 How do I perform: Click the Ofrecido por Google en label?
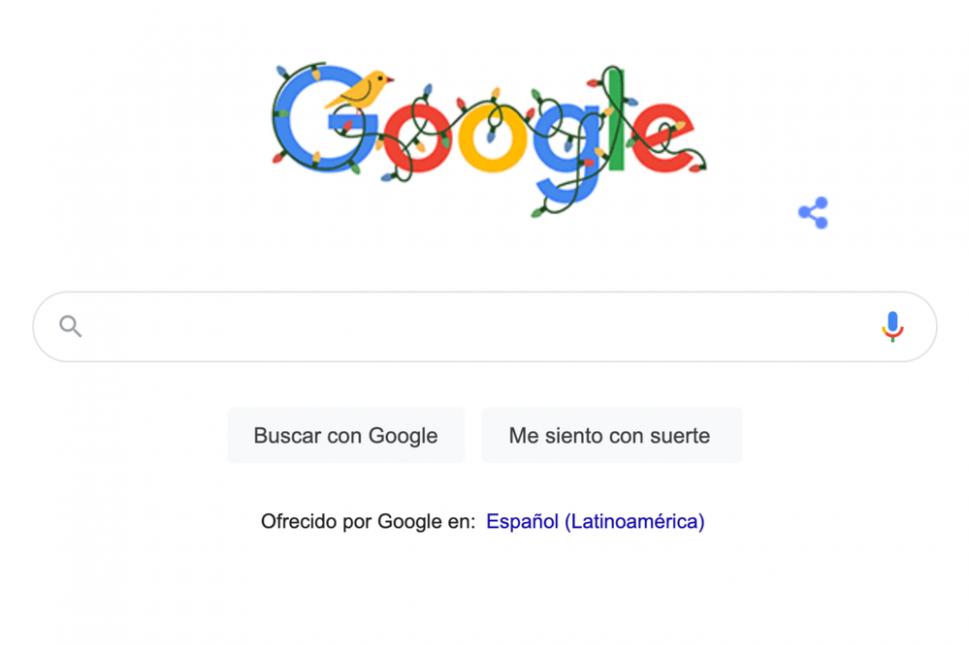point(368,521)
